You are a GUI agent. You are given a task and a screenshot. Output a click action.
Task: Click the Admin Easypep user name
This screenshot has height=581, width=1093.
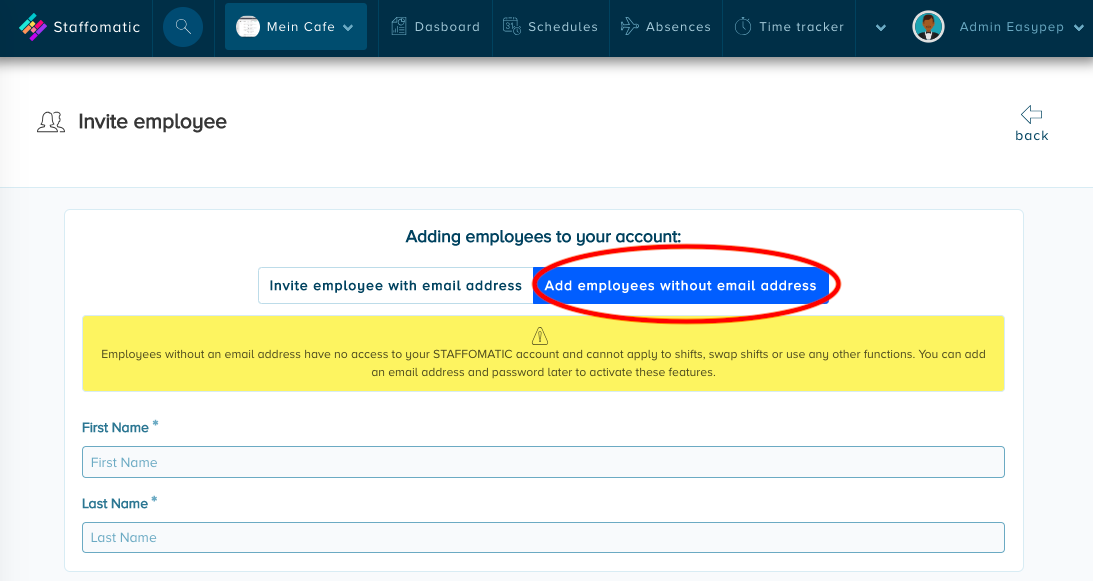click(x=1011, y=27)
